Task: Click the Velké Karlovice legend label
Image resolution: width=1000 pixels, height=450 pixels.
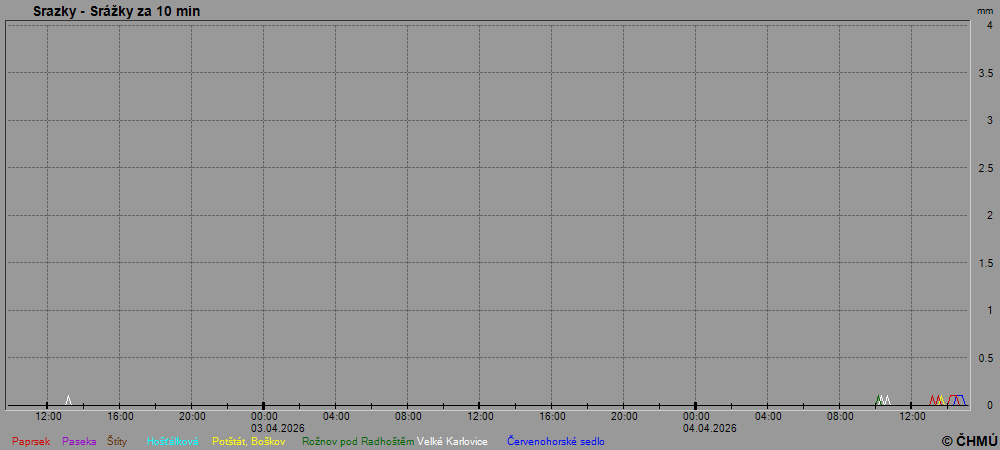Action: click(x=452, y=441)
